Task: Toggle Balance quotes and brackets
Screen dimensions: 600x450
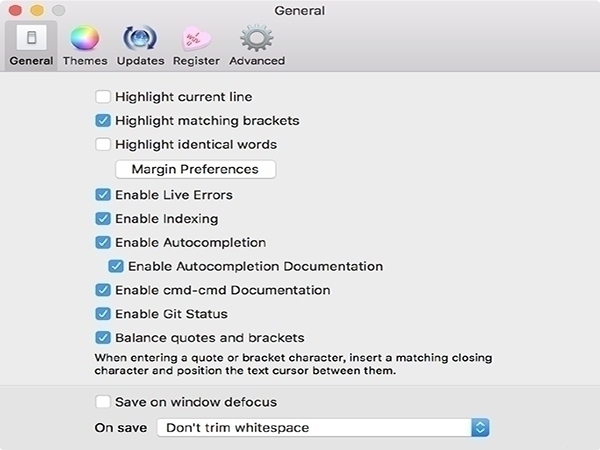Action: point(103,338)
